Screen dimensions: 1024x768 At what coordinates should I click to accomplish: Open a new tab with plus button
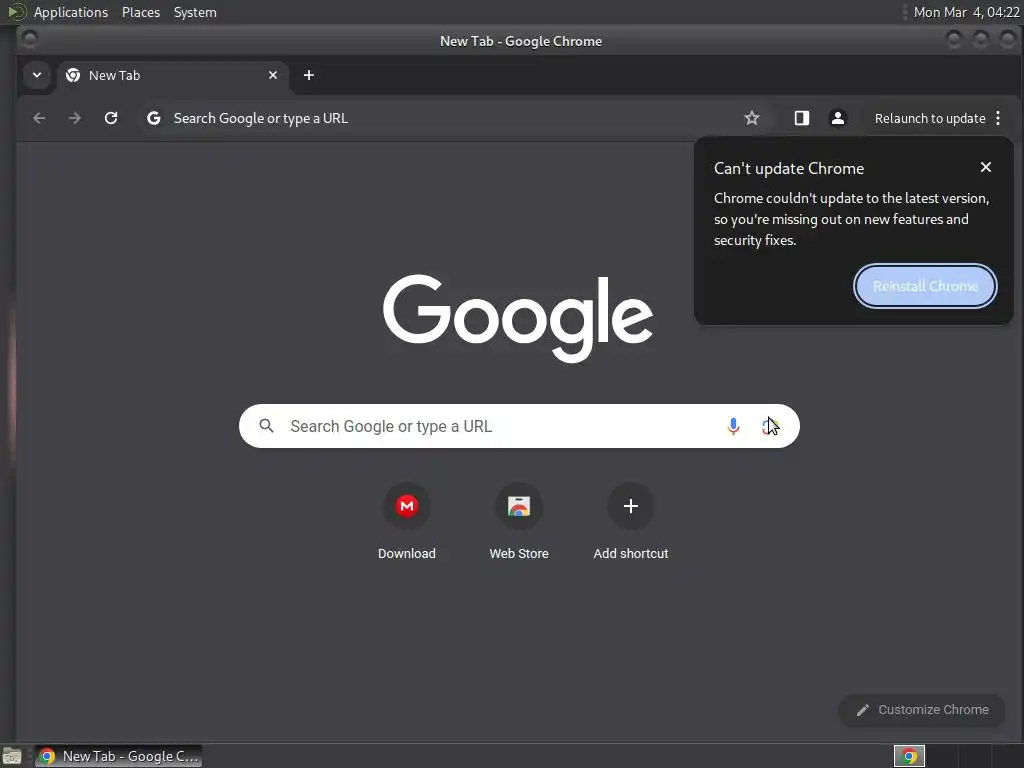coord(309,76)
